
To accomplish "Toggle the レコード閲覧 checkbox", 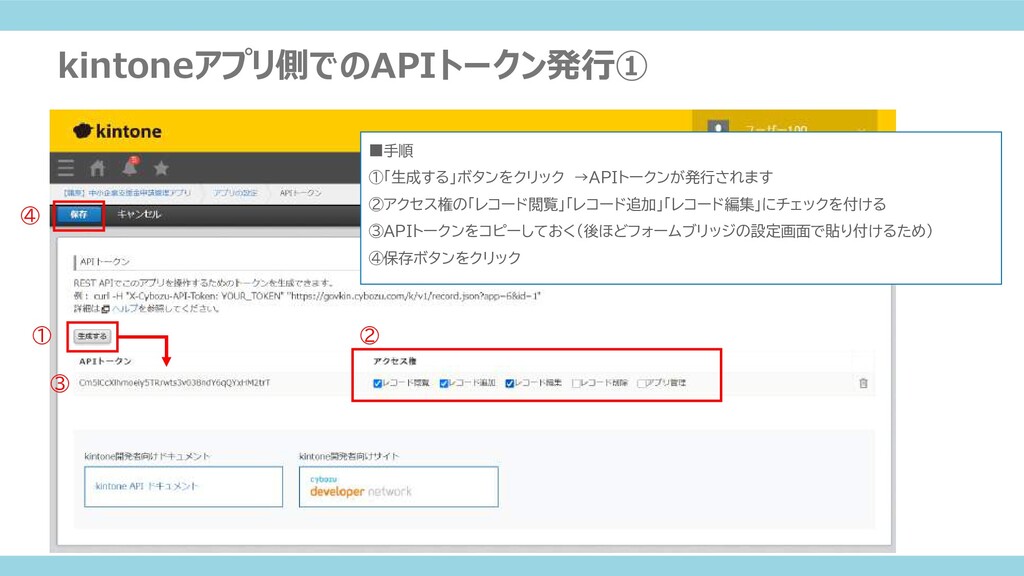I will point(377,383).
